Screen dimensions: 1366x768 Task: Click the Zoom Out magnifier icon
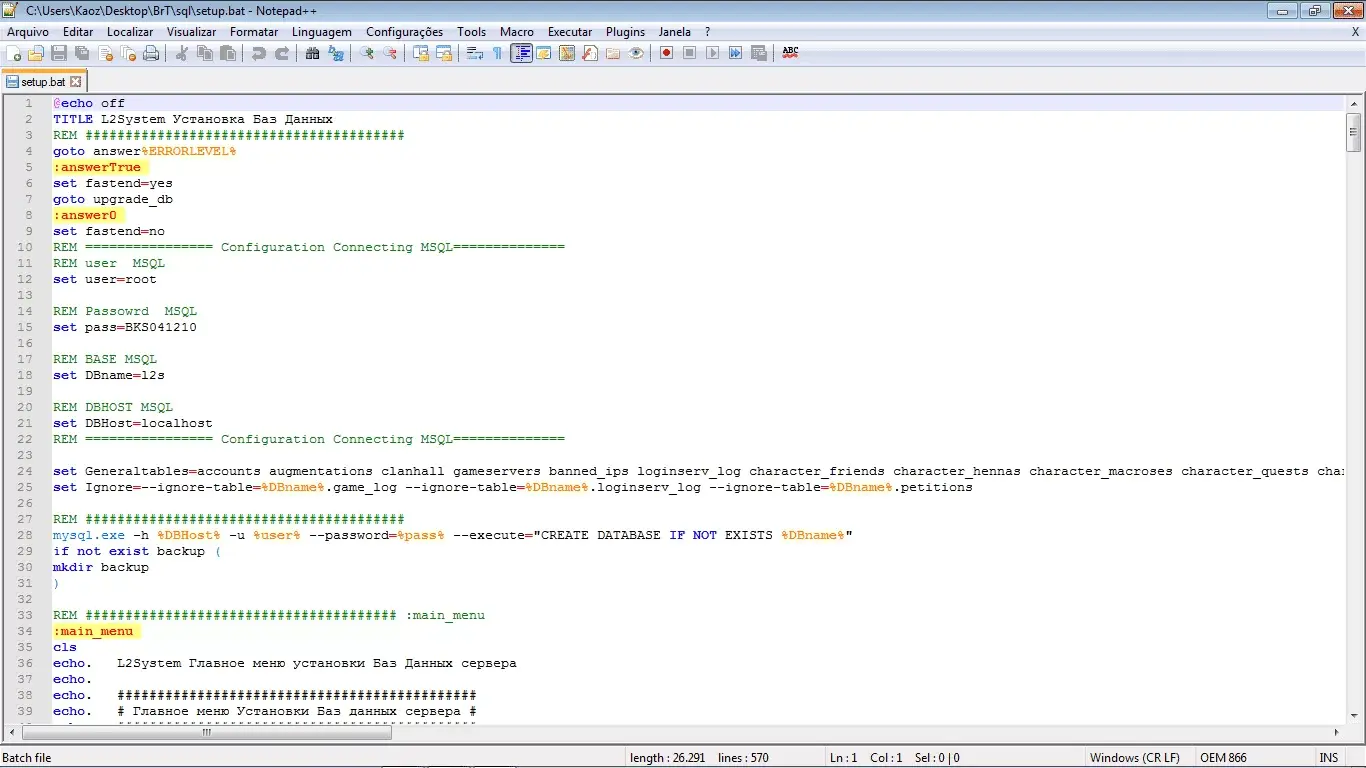(390, 53)
